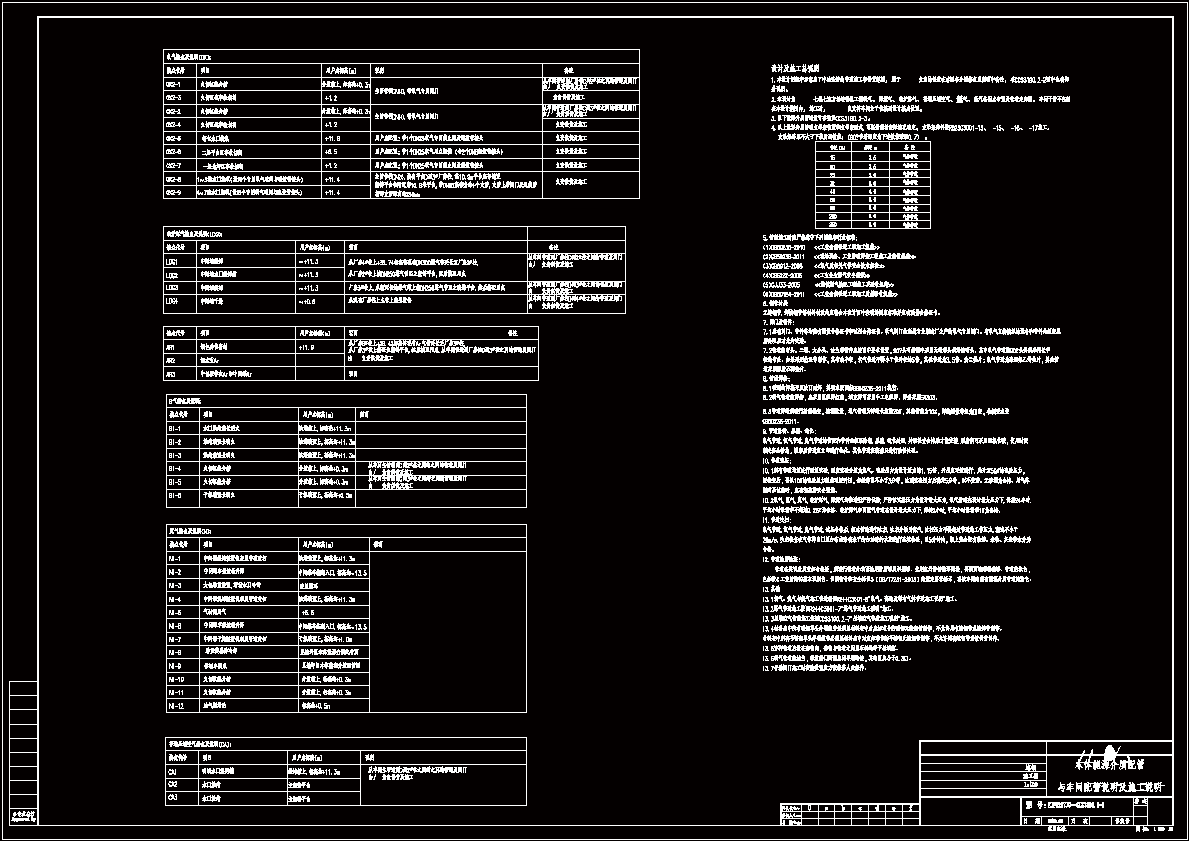
Task: Select the "NI-12" row code cell
Action: [x=183, y=706]
